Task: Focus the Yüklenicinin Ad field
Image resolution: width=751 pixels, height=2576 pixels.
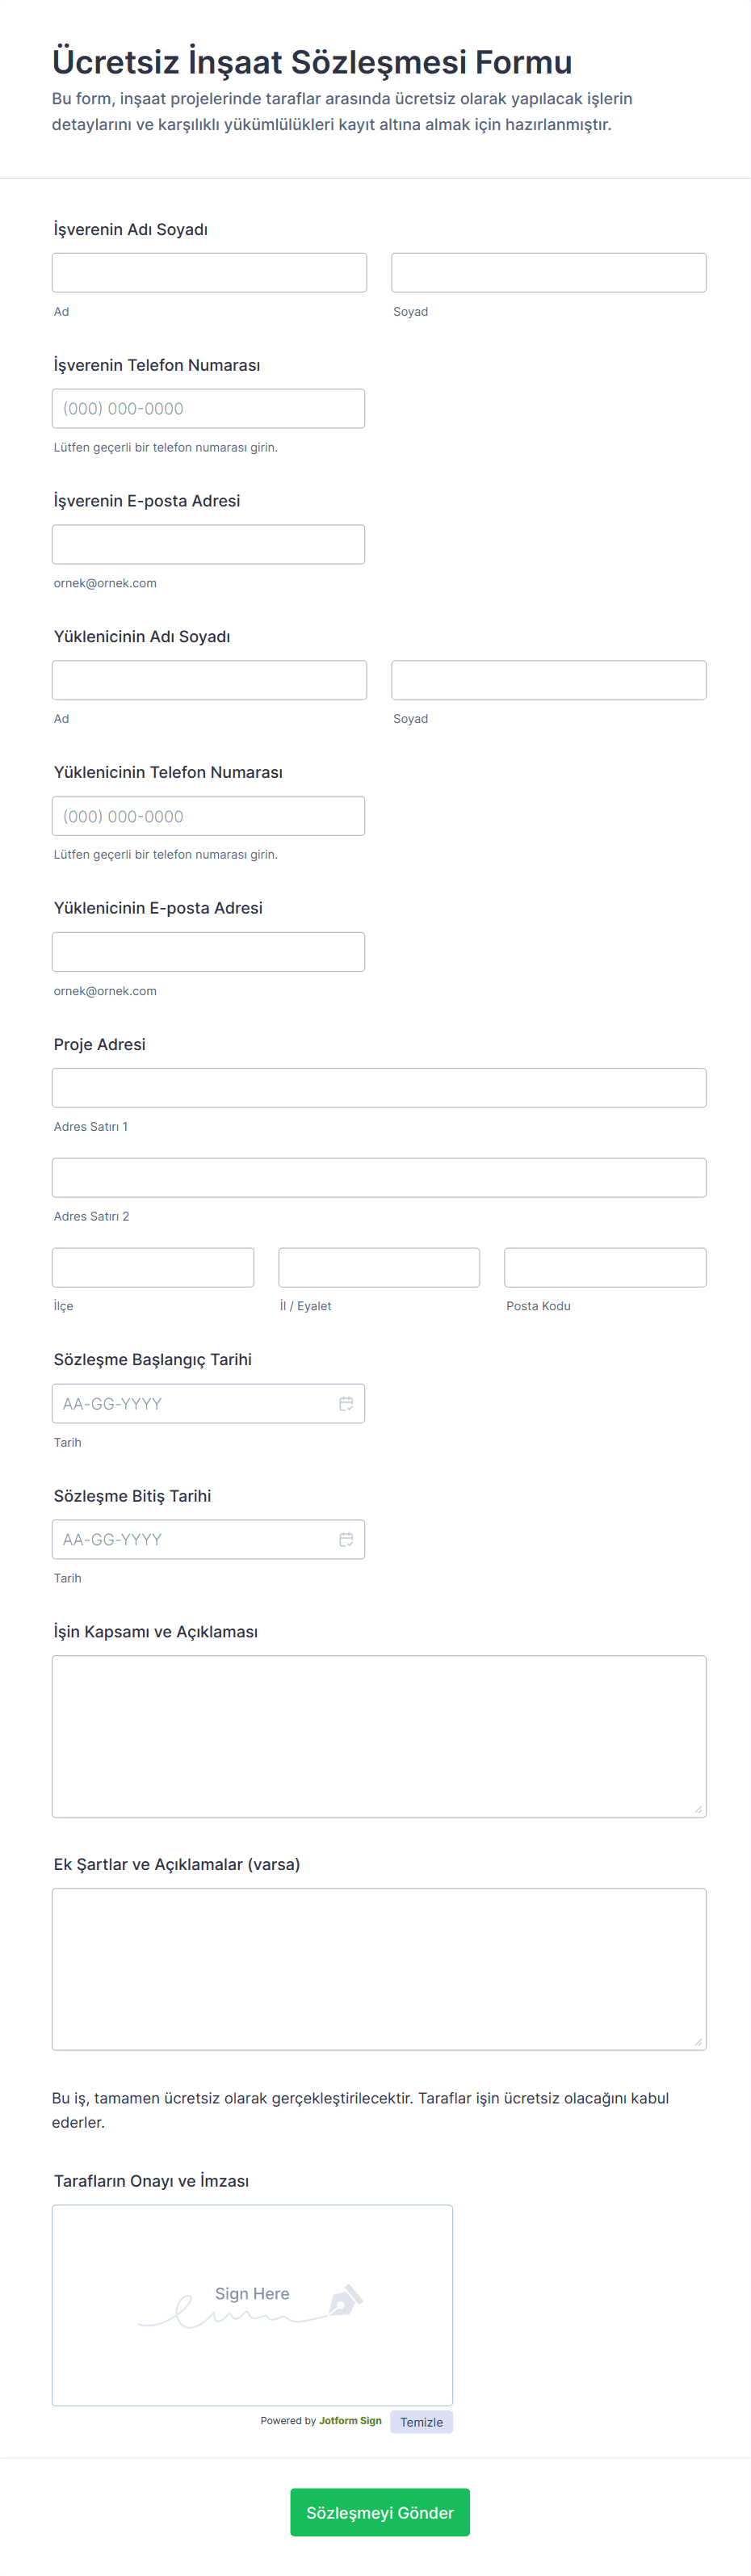Action: tap(209, 680)
